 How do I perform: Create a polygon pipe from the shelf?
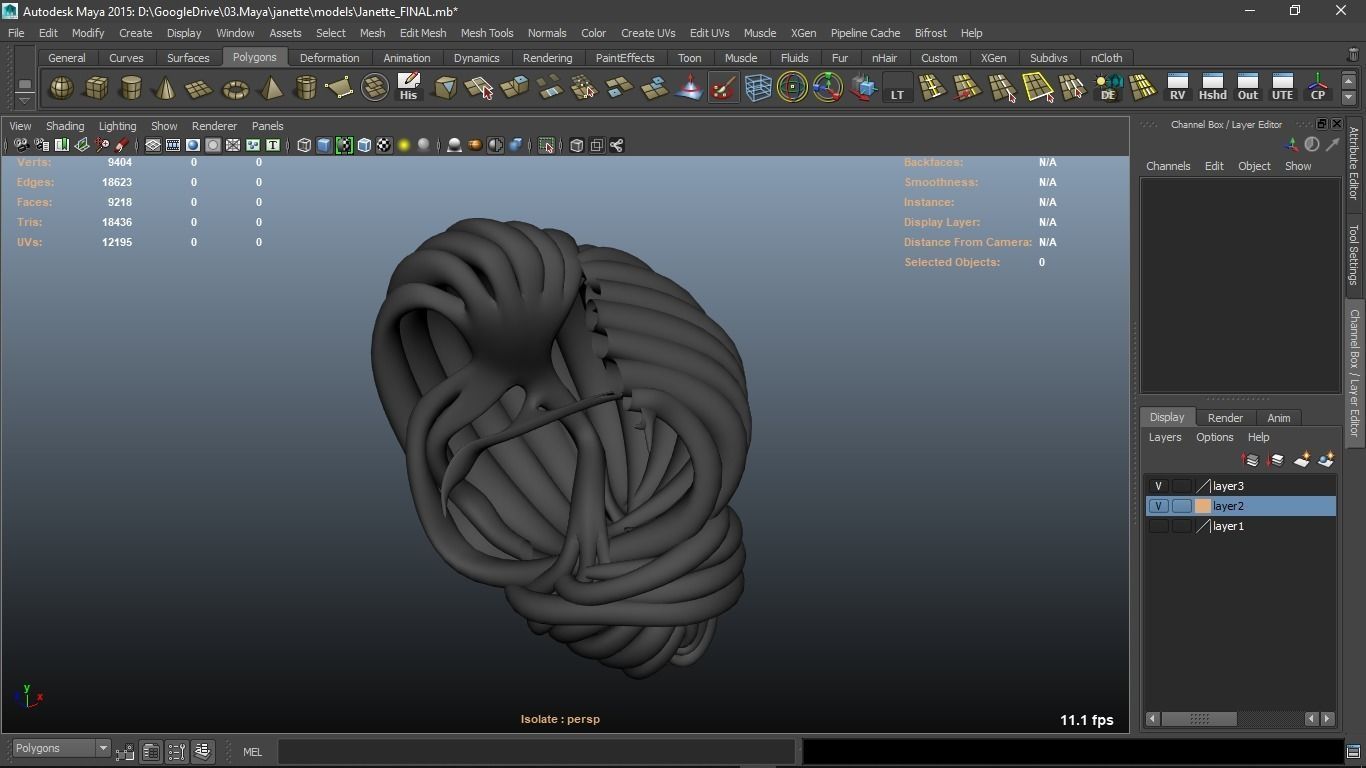click(305, 88)
